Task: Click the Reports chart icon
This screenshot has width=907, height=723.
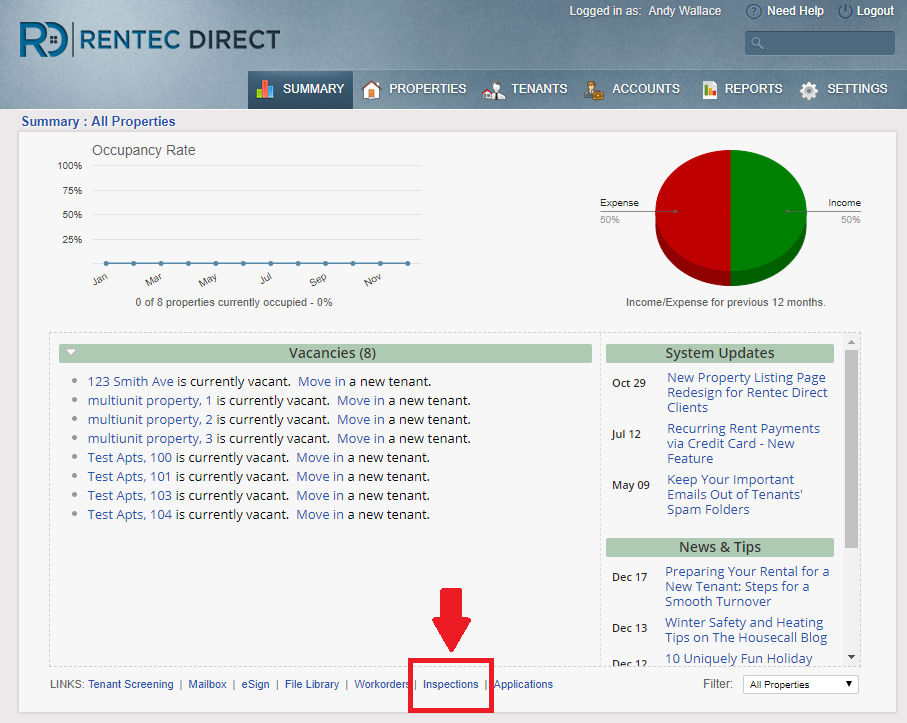Action: click(x=710, y=90)
